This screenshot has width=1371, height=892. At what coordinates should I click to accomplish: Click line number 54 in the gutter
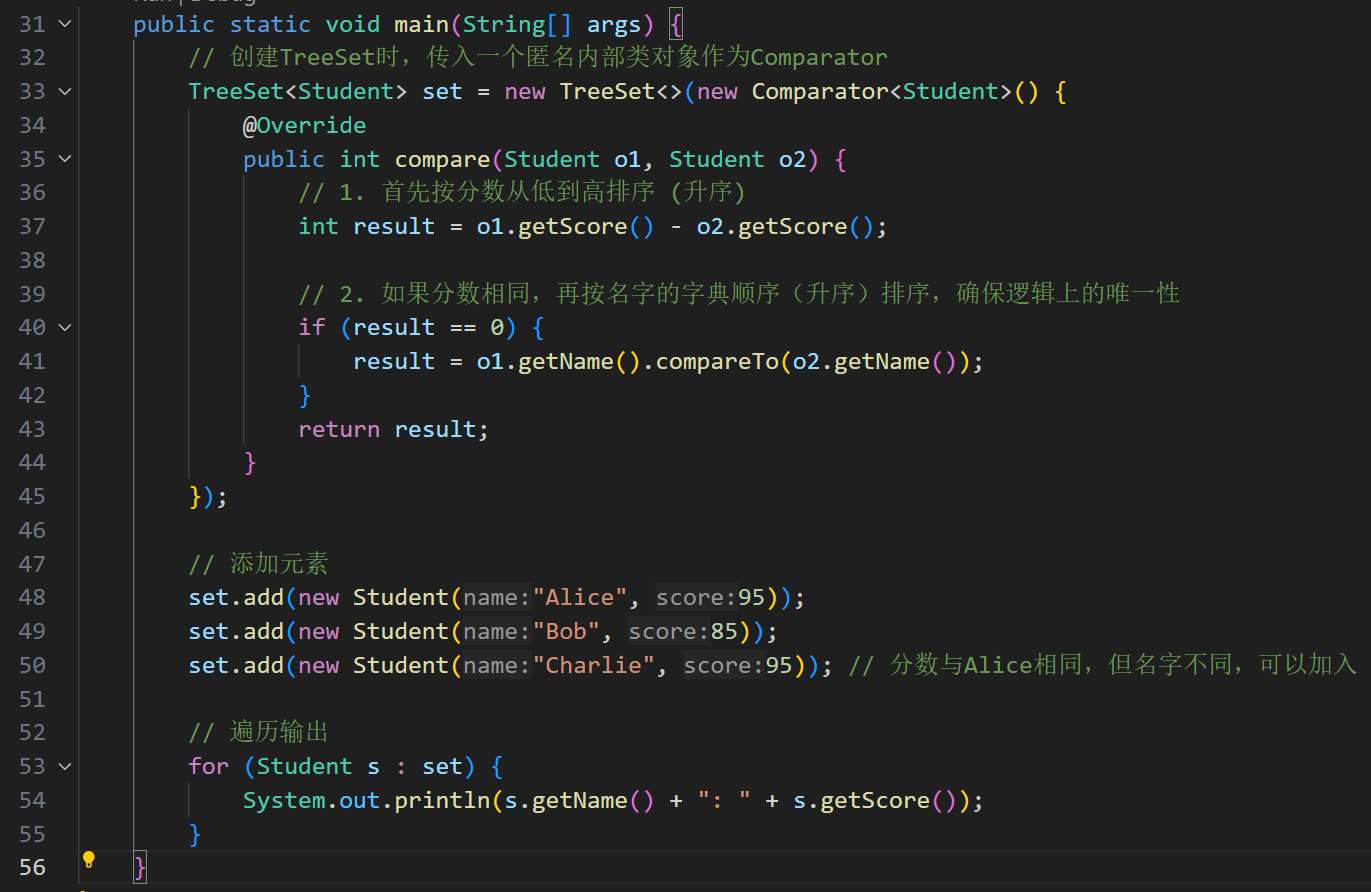[32, 801]
